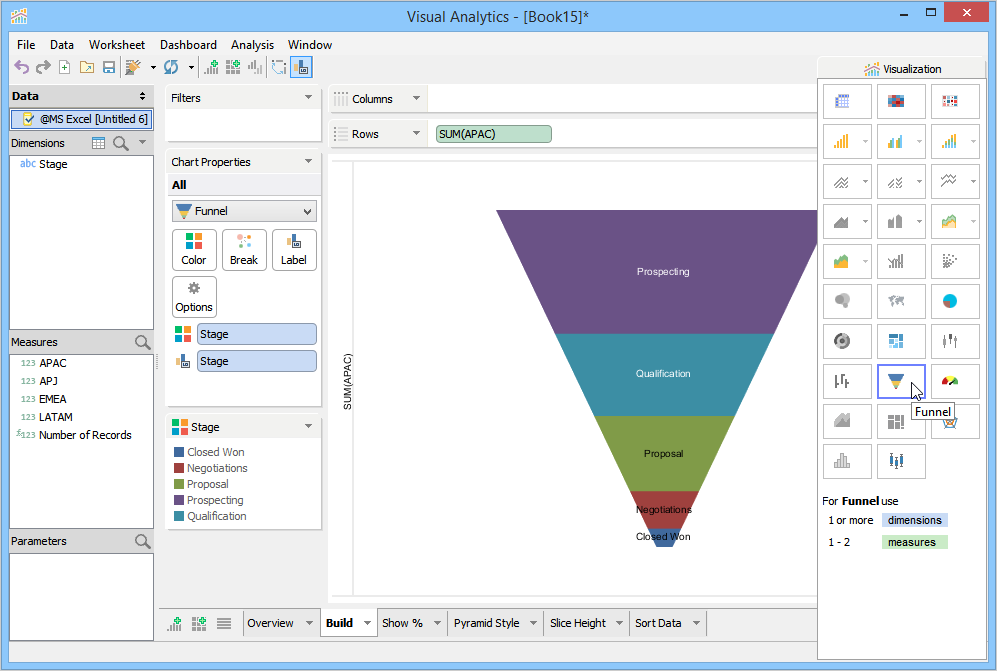The image size is (997, 671).
Task: Choose the candlestick chart visualization icon
Action: coord(954,342)
